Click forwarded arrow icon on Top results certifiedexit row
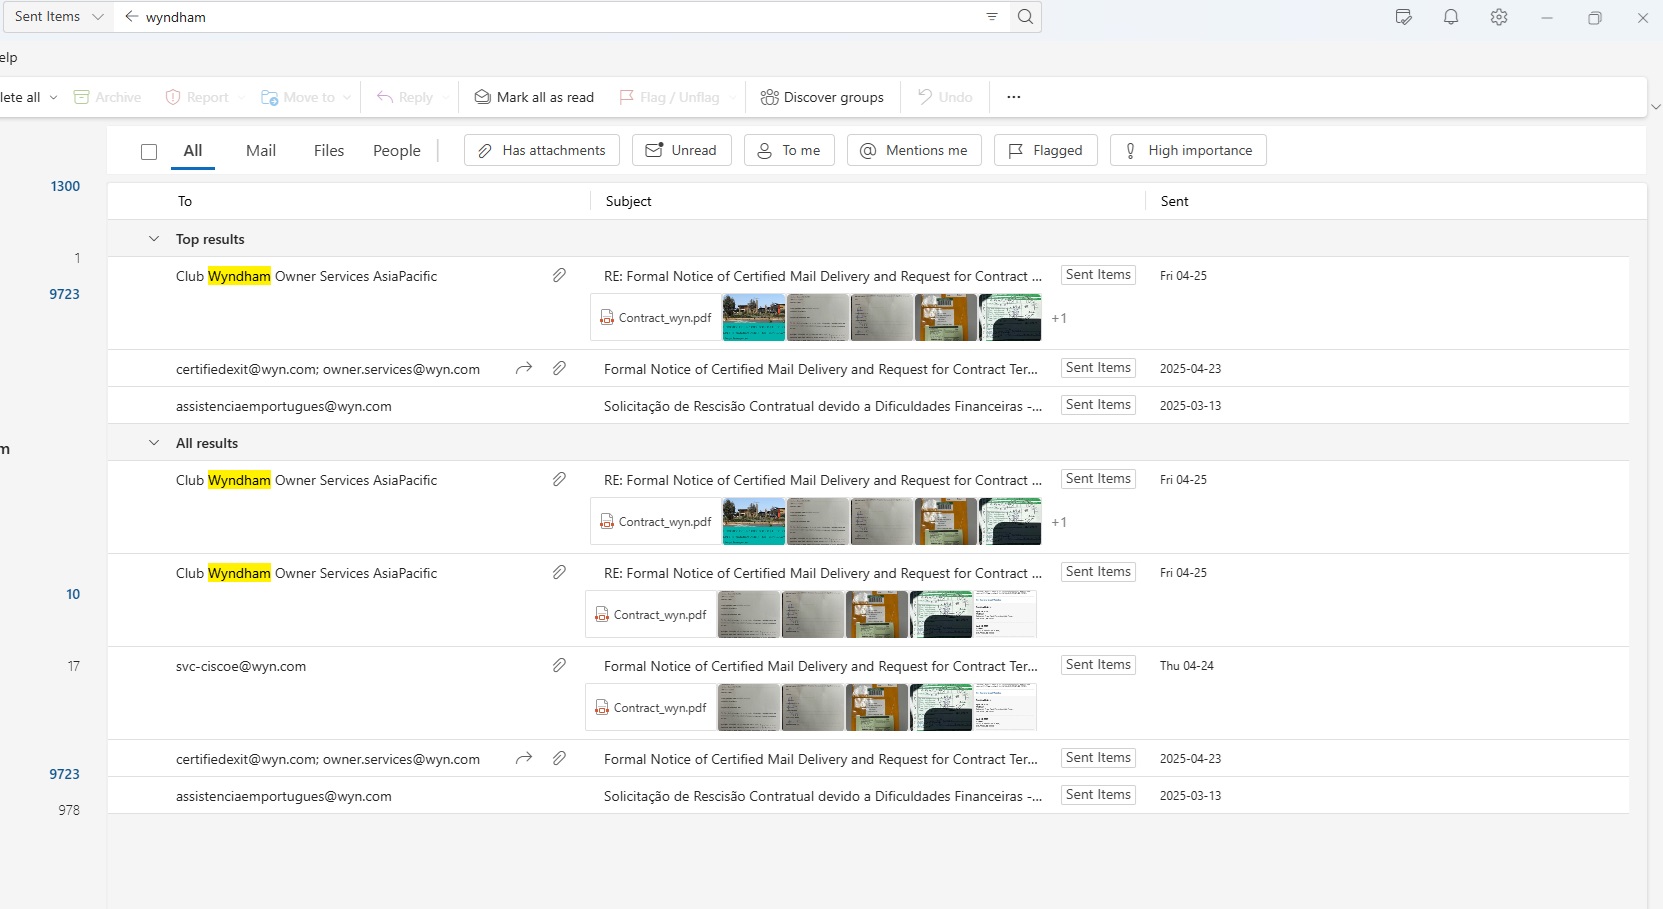The height and width of the screenshot is (909, 1663). tap(523, 369)
